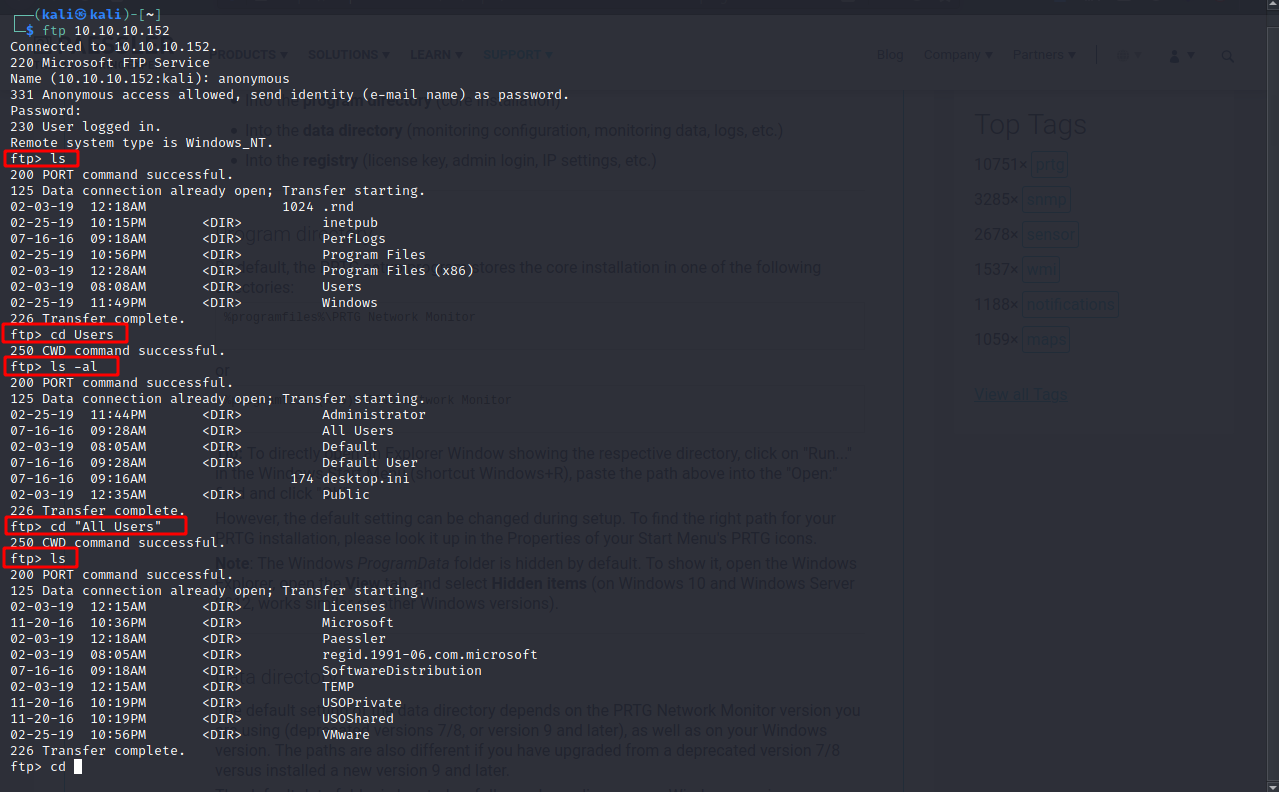Click the '230 User logged in.' line
The height and width of the screenshot is (792, 1279).
86,127
